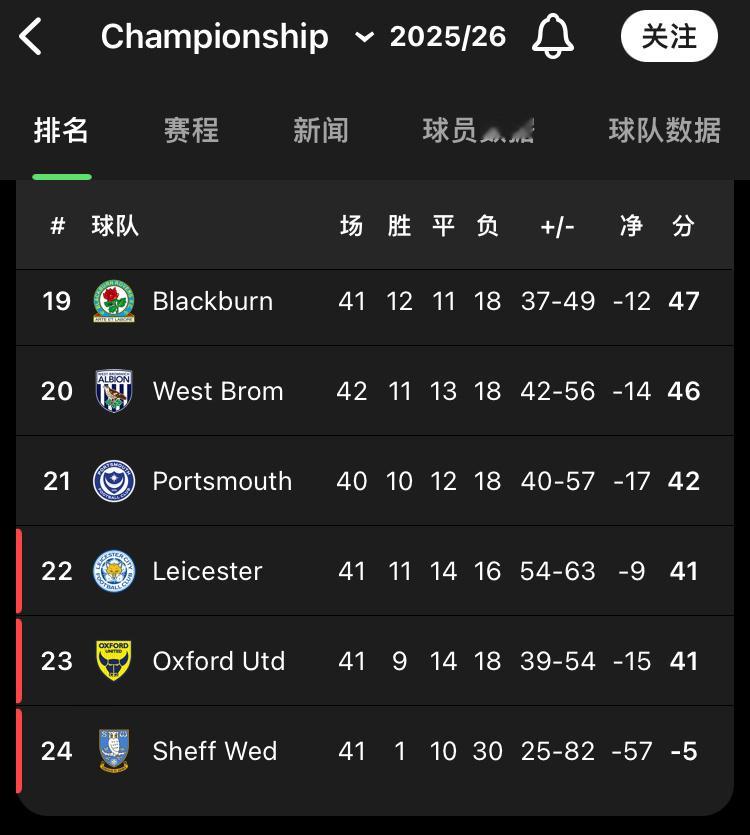Viewport: 750px width, 835px height.
Task: Open notifications bell icon
Action: click(552, 38)
